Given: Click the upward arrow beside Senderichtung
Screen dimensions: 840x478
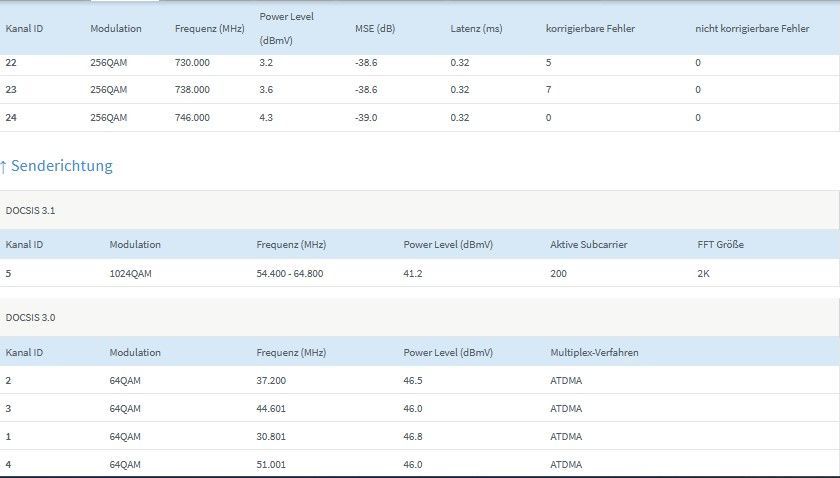Looking at the screenshot, I should click(x=4, y=166).
